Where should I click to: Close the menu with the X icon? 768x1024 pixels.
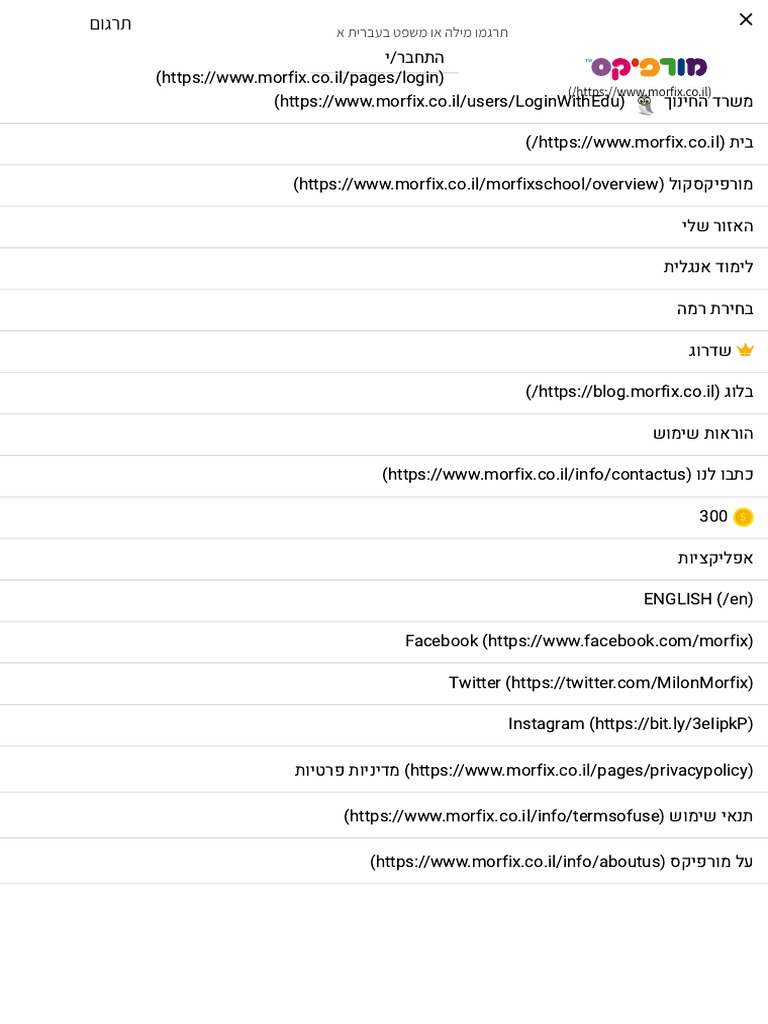pos(746,20)
